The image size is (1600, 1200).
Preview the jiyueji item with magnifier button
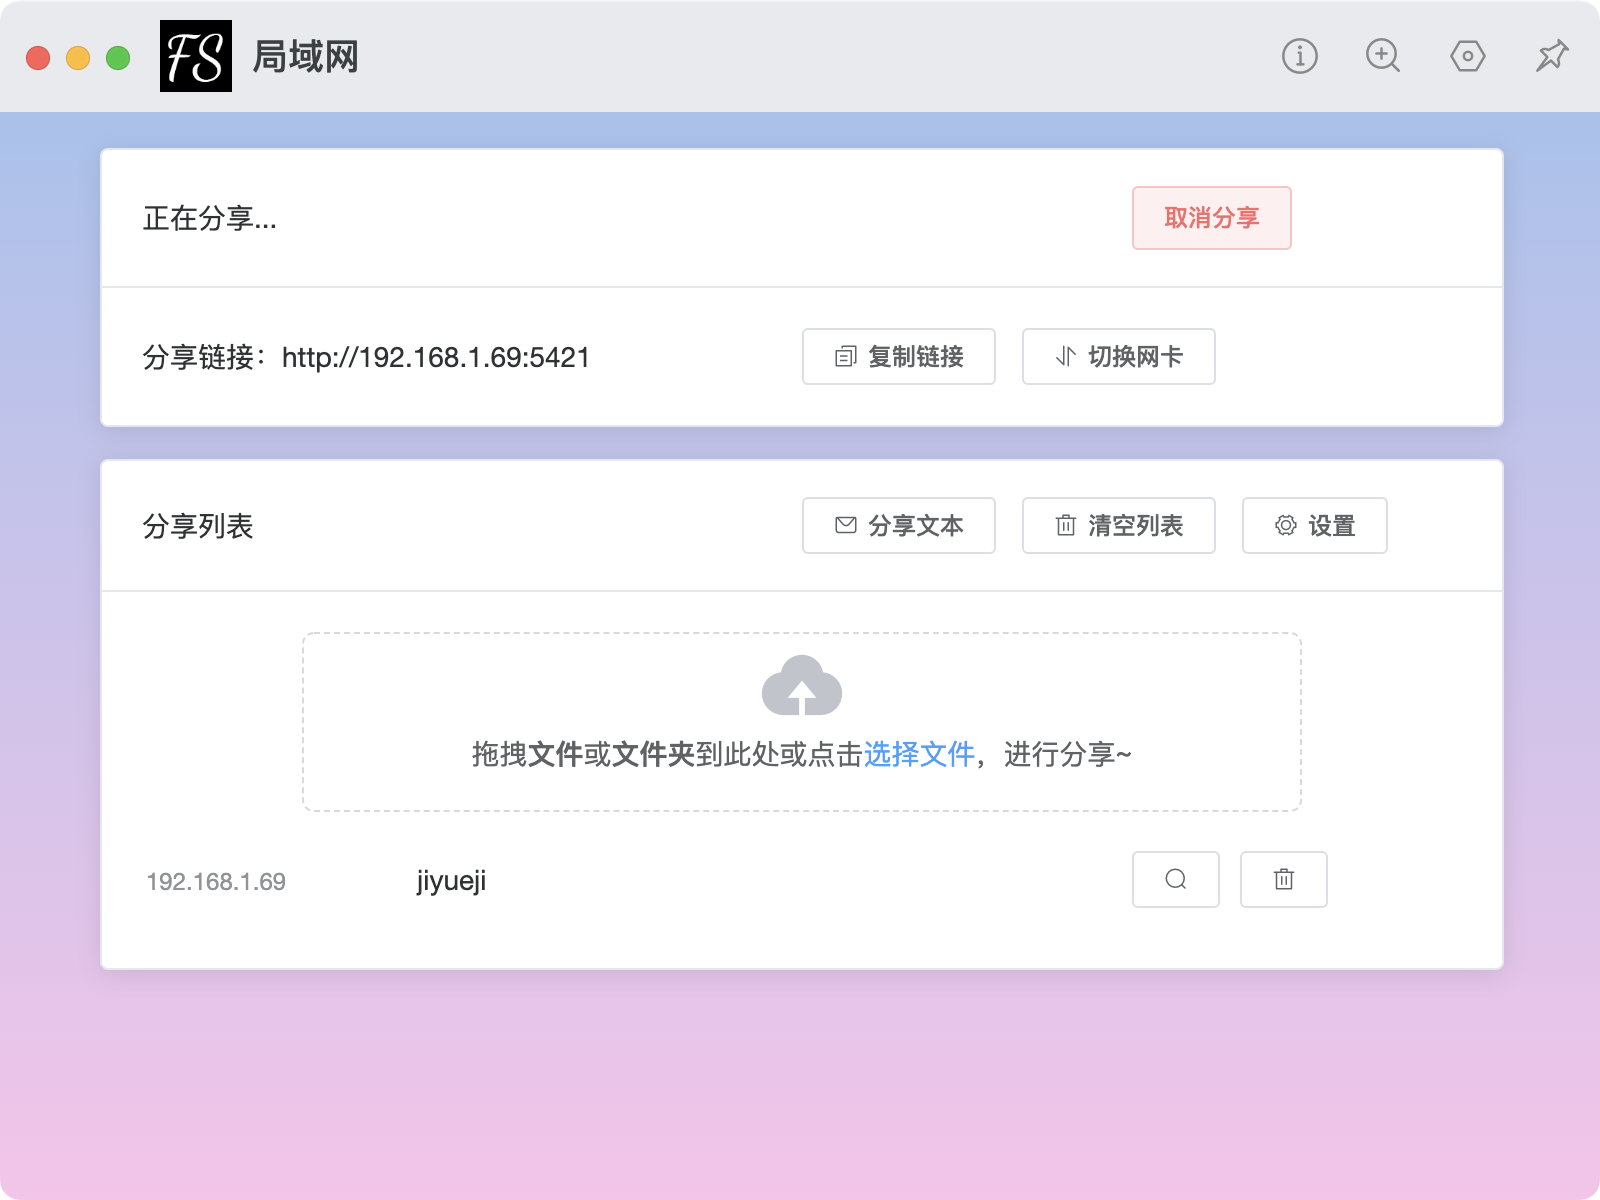coord(1176,879)
